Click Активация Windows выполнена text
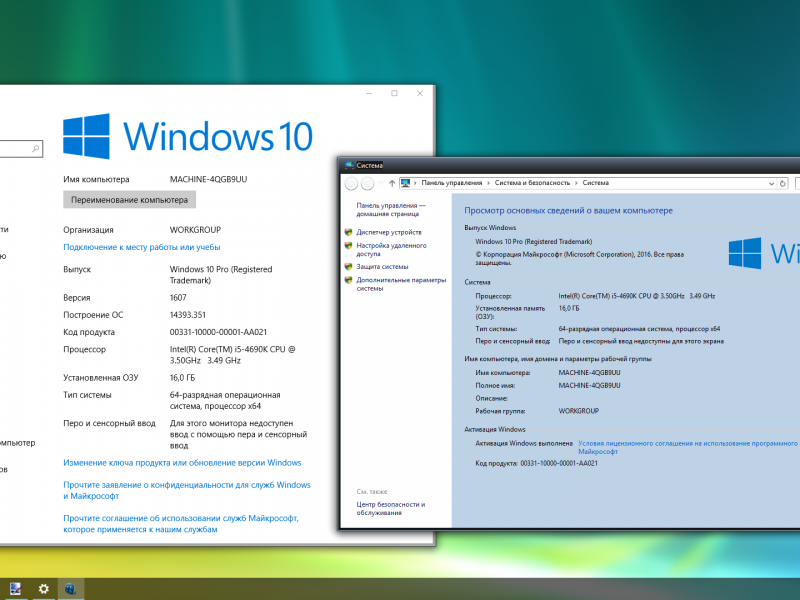The width and height of the screenshot is (800, 600). pos(524,443)
